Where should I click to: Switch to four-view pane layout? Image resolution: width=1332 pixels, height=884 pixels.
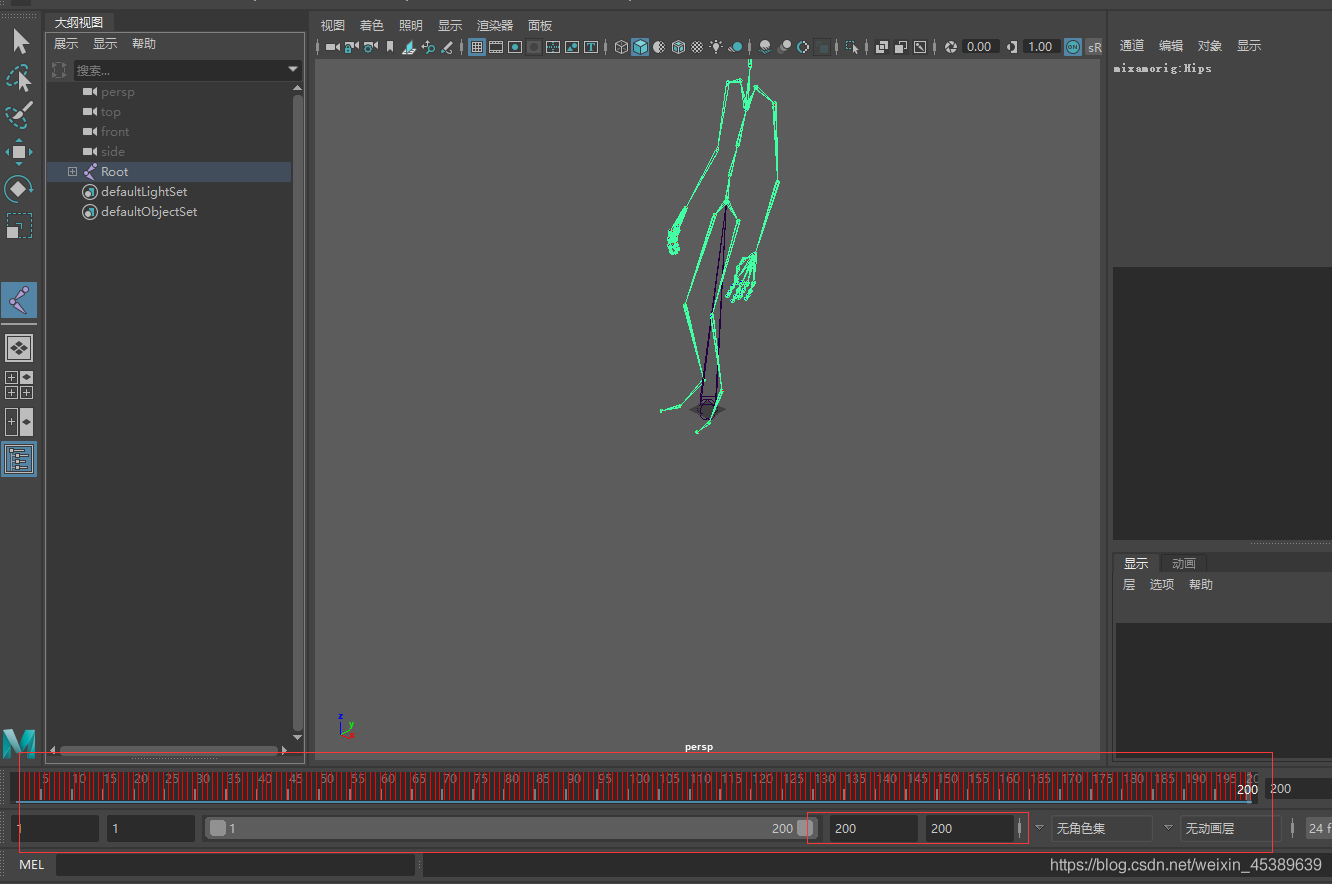coord(19,385)
